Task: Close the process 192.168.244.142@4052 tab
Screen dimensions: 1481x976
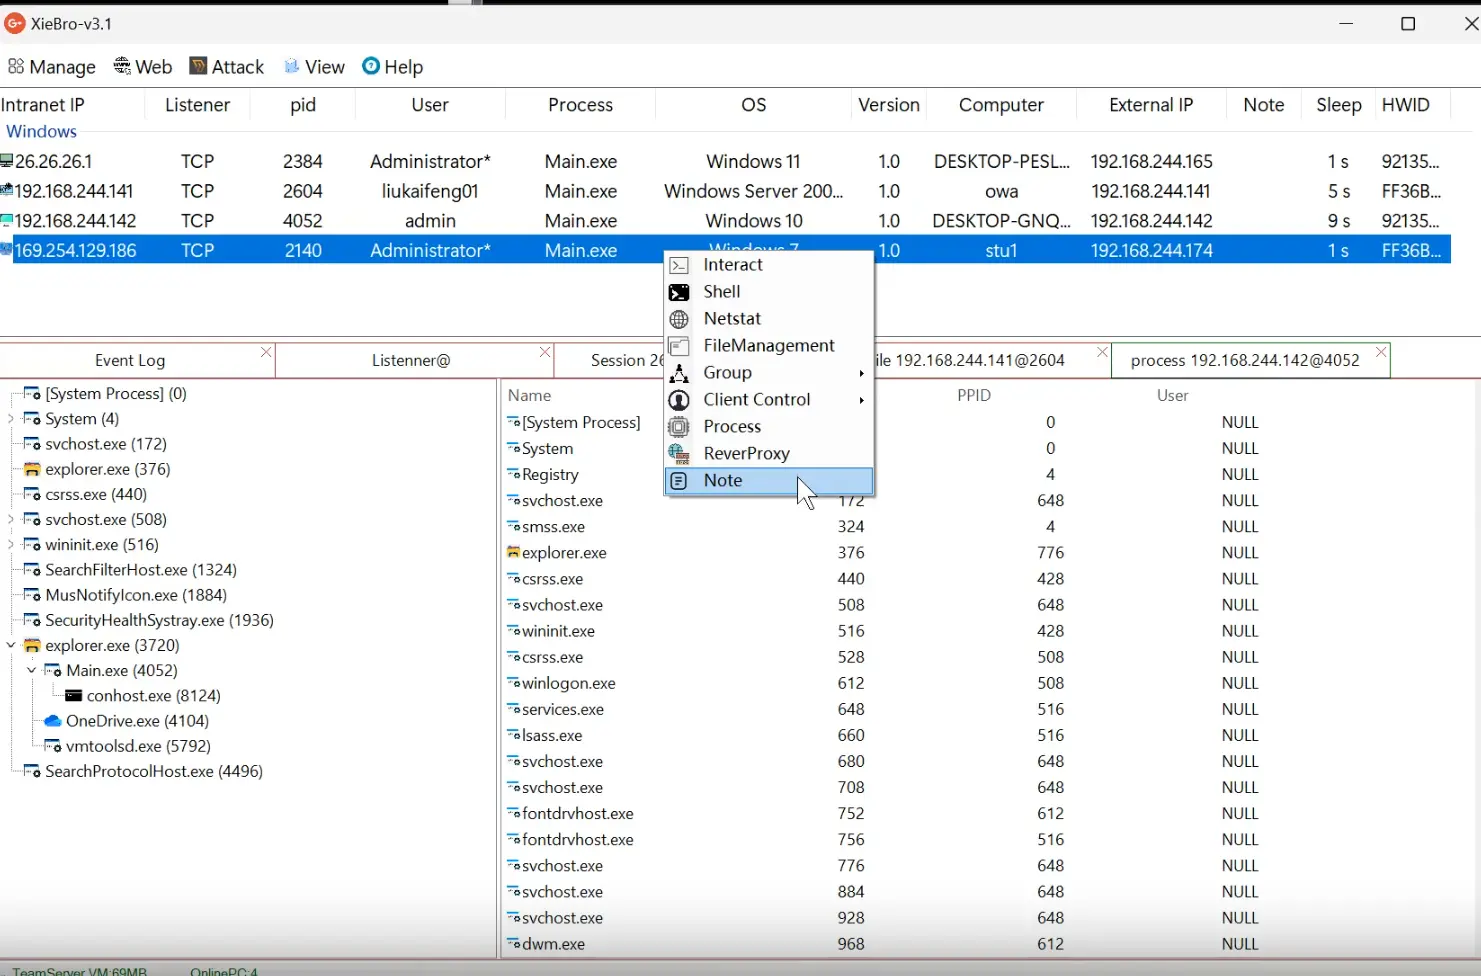Action: pyautogui.click(x=1381, y=352)
